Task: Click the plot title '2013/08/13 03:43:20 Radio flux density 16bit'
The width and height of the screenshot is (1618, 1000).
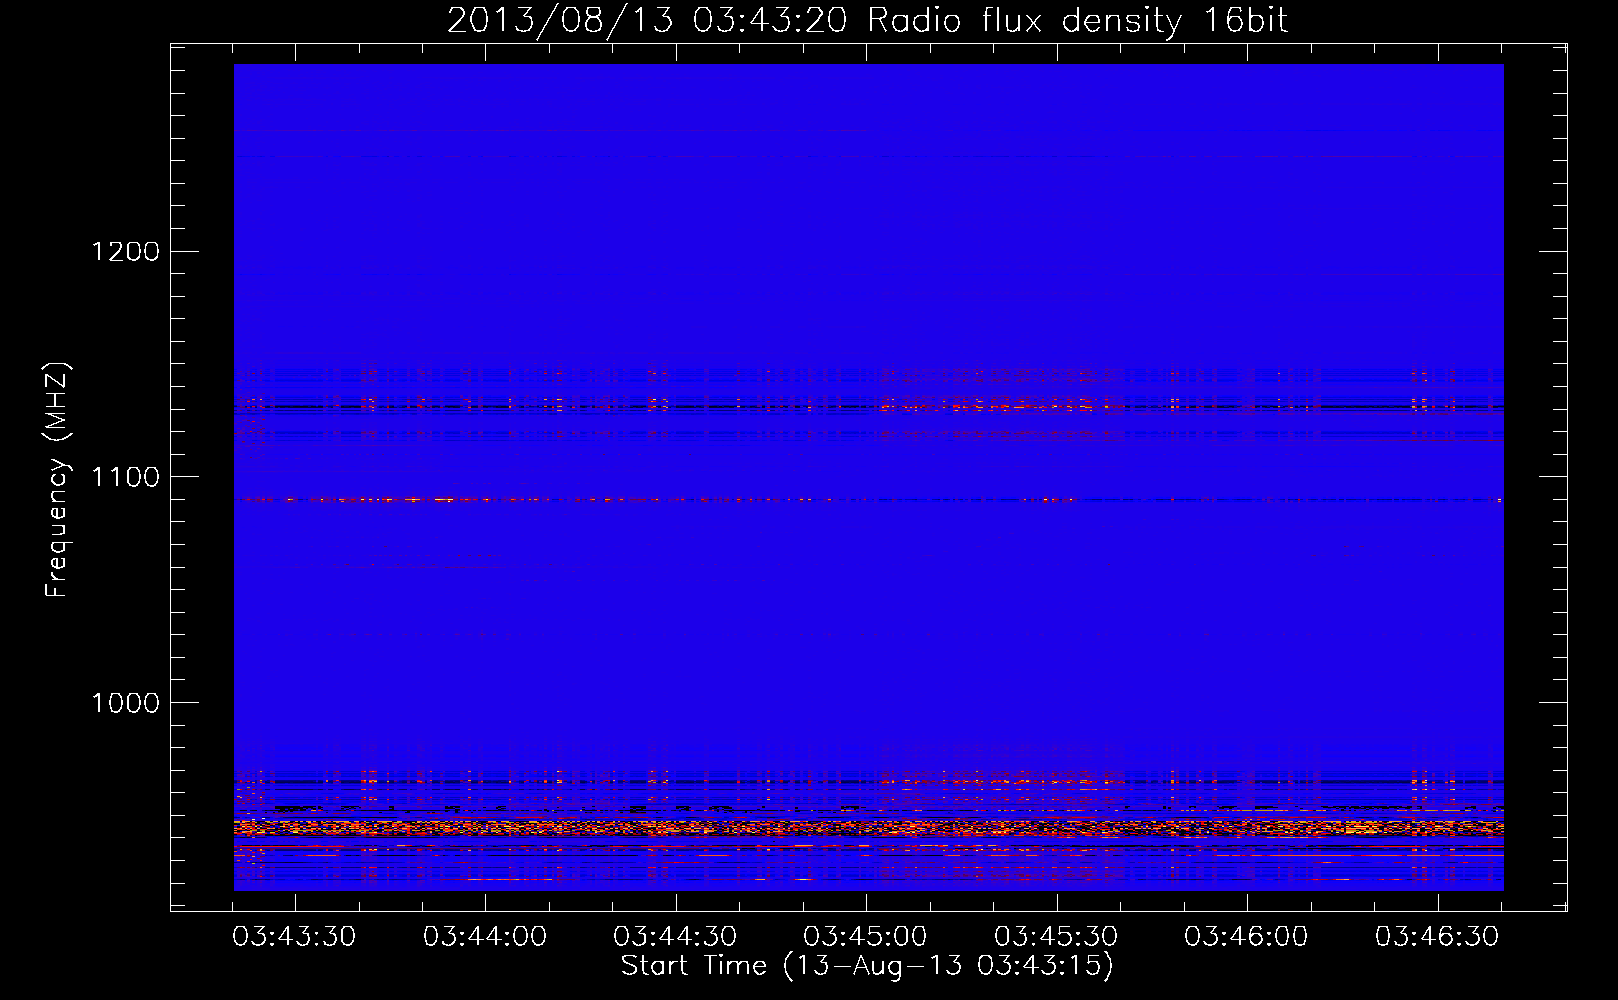Action: pyautogui.click(x=867, y=21)
